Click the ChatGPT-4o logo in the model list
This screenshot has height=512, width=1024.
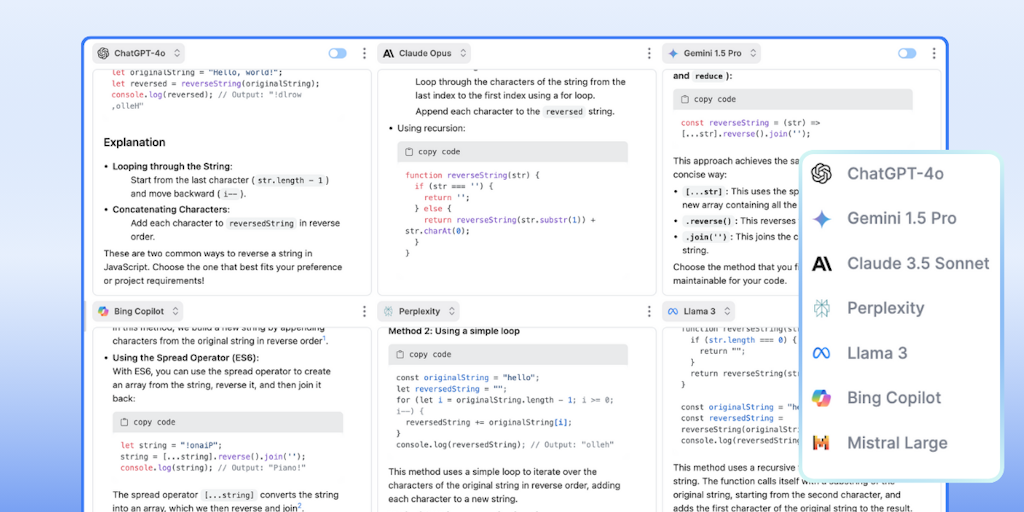point(821,174)
